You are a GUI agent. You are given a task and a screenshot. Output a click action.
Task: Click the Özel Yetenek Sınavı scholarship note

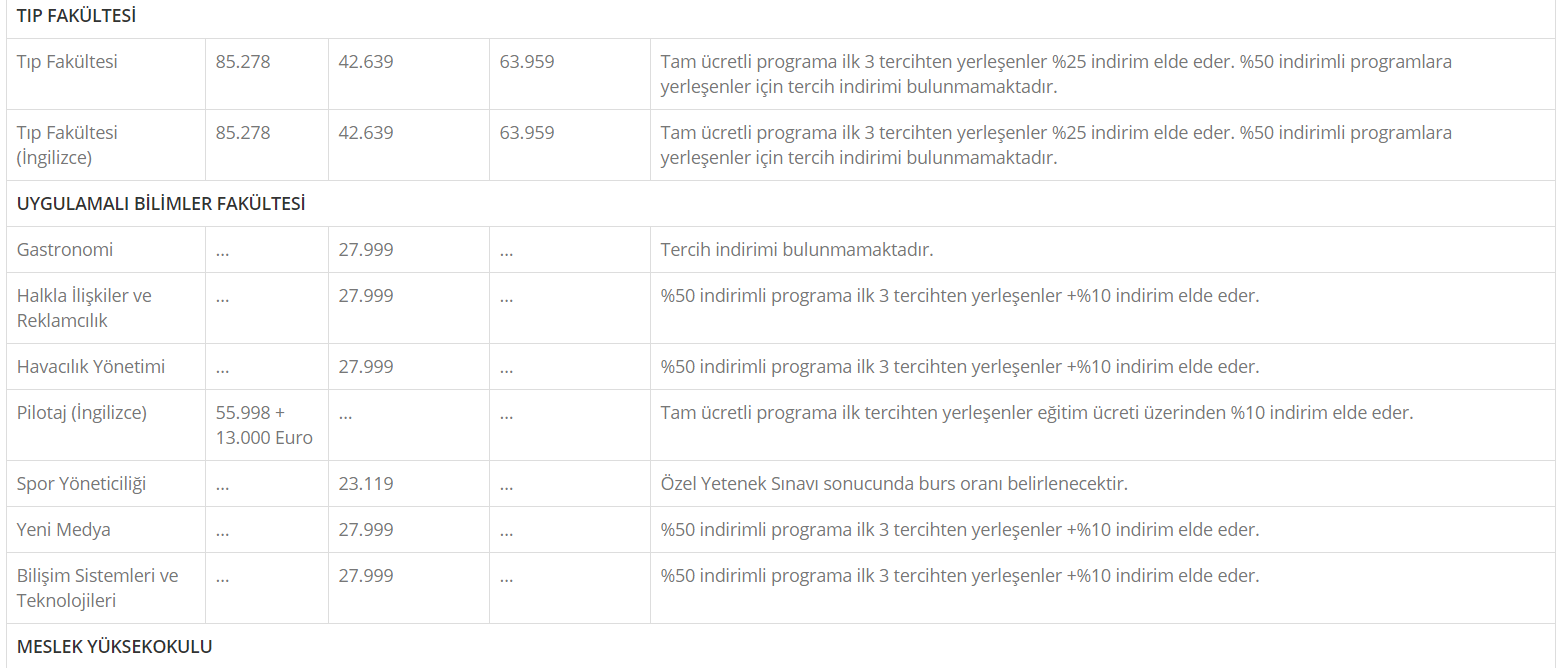(894, 484)
